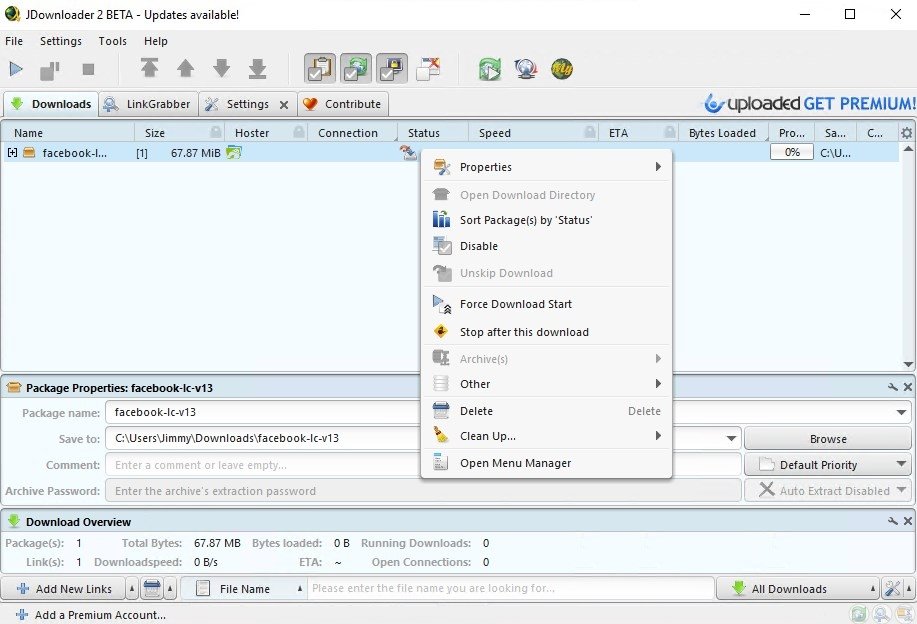917x624 pixels.
Task: Click the file name search field
Action: click(x=511, y=588)
